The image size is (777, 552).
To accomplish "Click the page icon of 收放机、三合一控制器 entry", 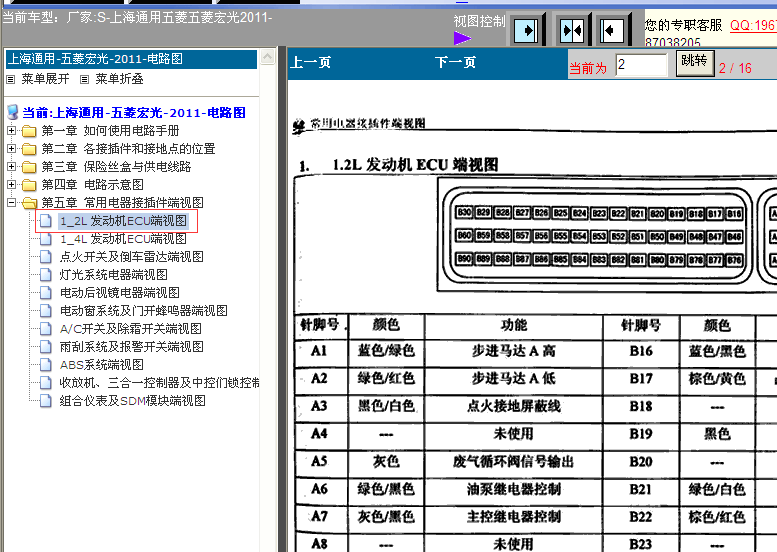I will (46, 383).
